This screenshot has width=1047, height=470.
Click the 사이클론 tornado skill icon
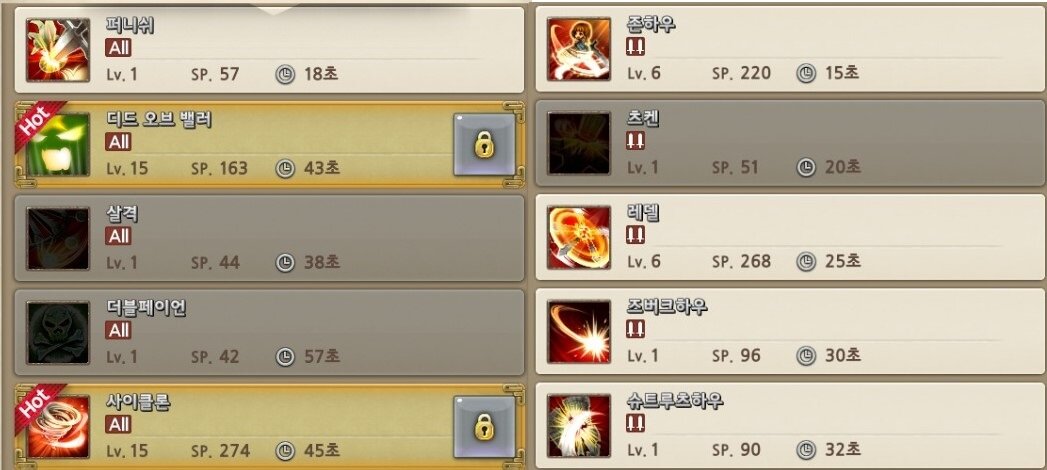(x=58, y=427)
